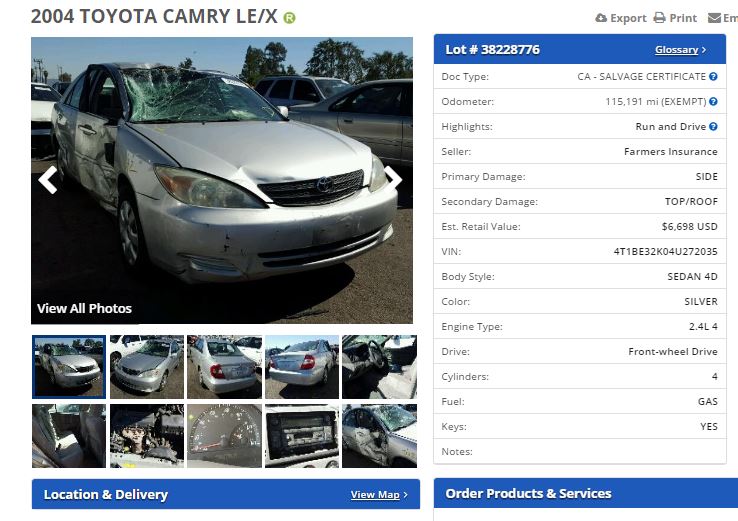Select the radio console thumbnail
Image resolution: width=738 pixels, height=521 pixels.
point(302,436)
